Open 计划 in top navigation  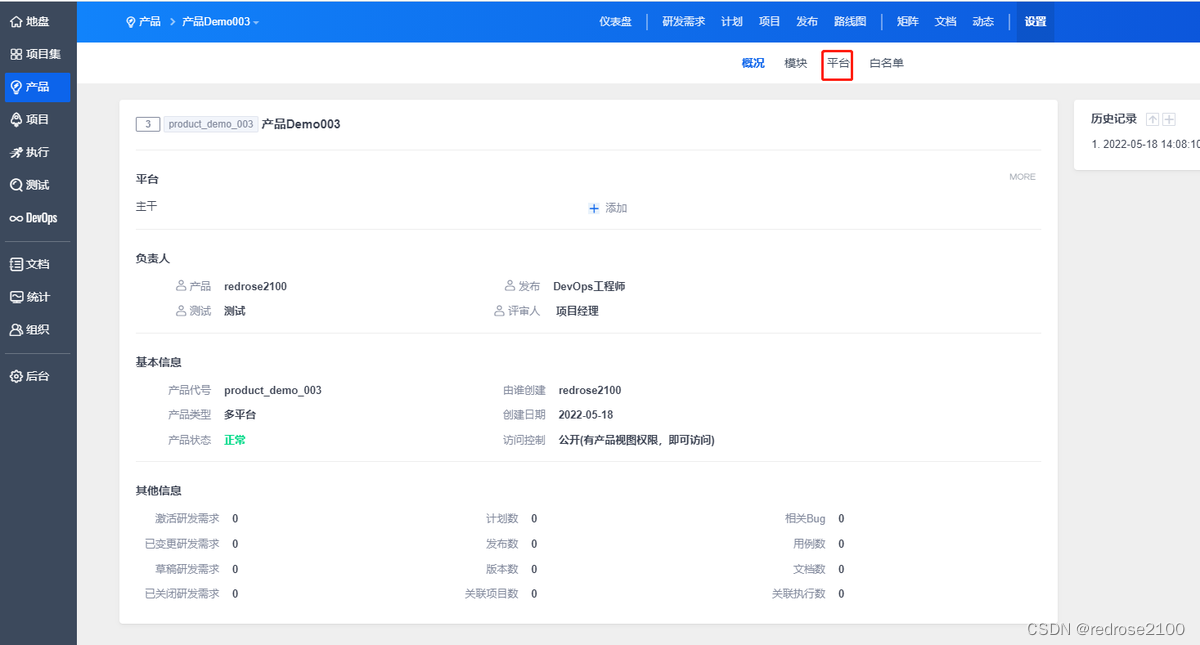point(731,21)
